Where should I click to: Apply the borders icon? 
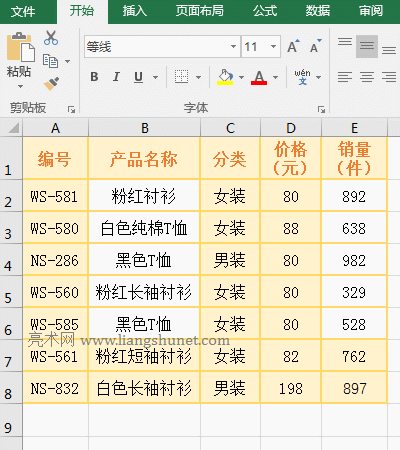point(182,77)
